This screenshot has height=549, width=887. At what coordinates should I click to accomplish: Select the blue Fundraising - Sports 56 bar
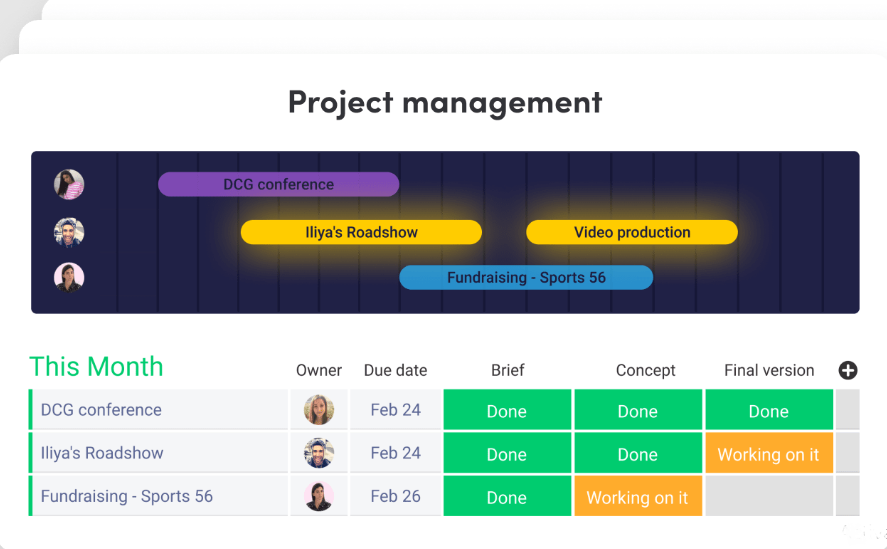point(526,277)
